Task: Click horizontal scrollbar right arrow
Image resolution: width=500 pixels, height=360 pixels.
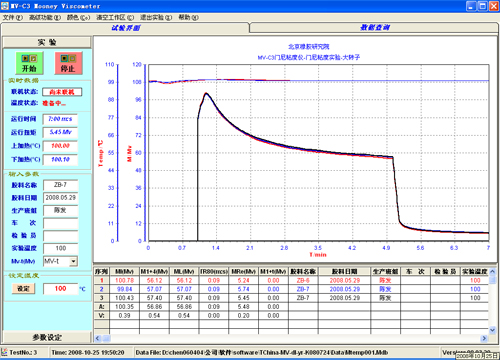Action: coord(484,338)
